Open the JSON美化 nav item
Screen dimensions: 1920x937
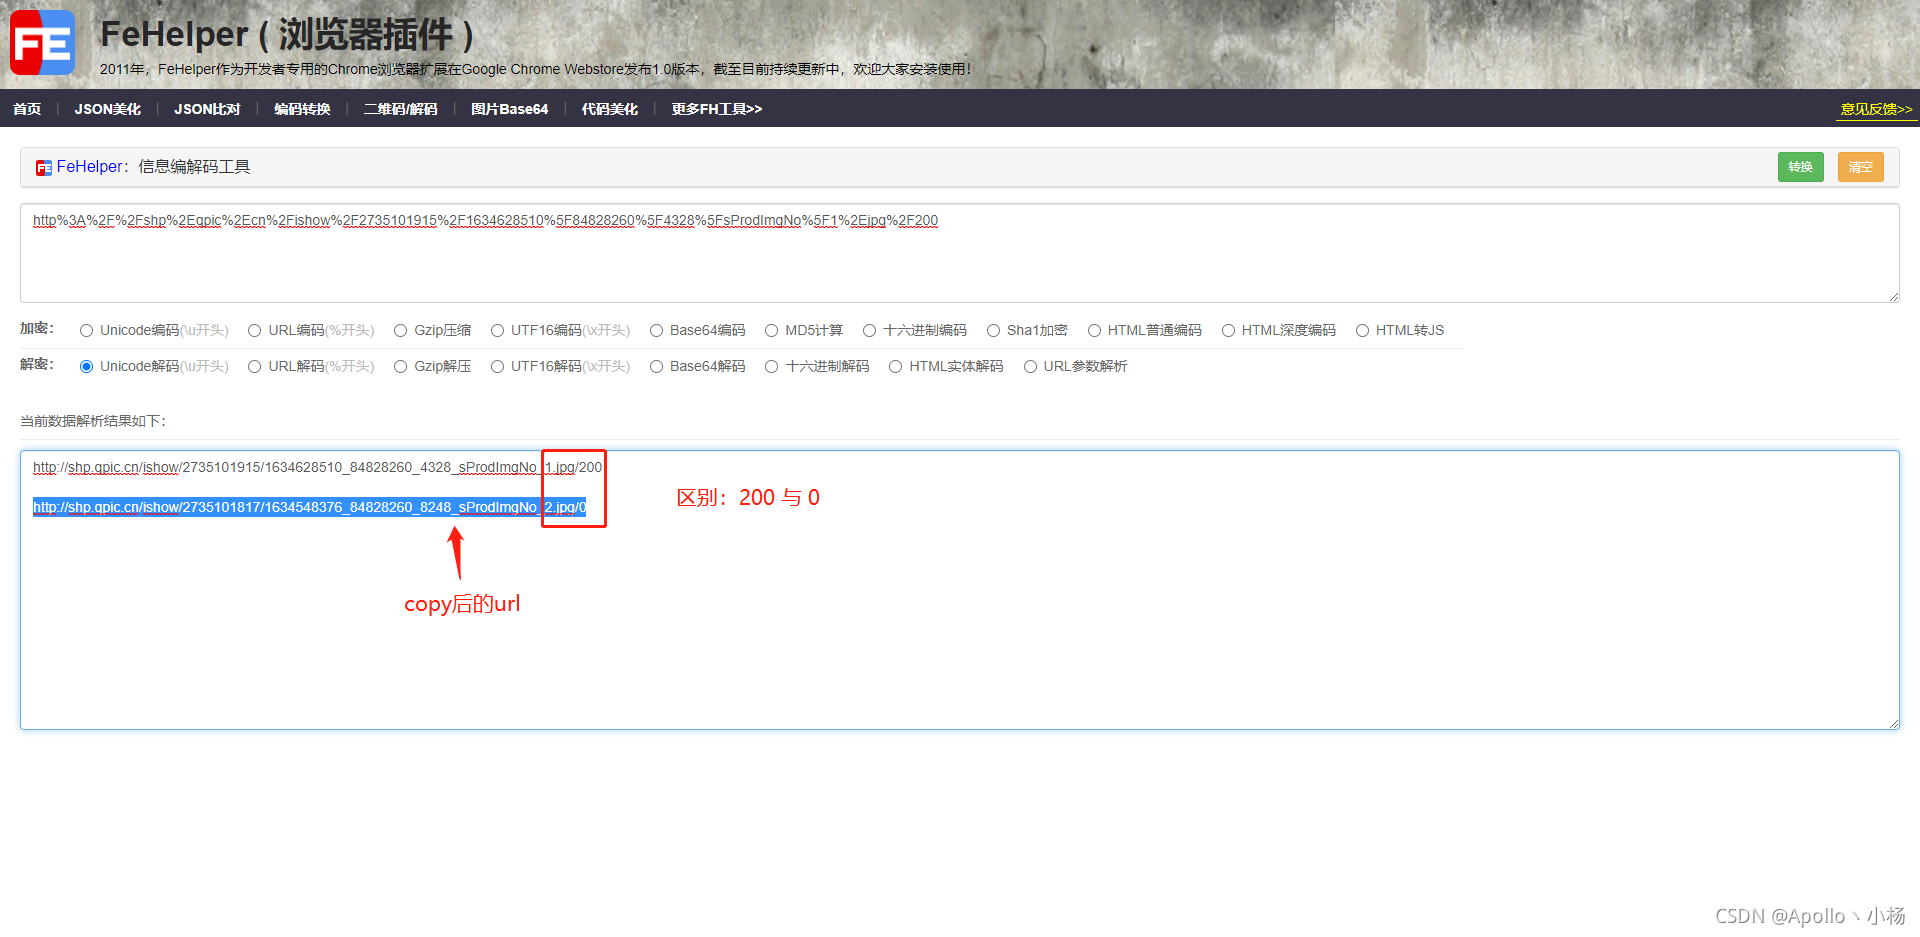tap(108, 109)
